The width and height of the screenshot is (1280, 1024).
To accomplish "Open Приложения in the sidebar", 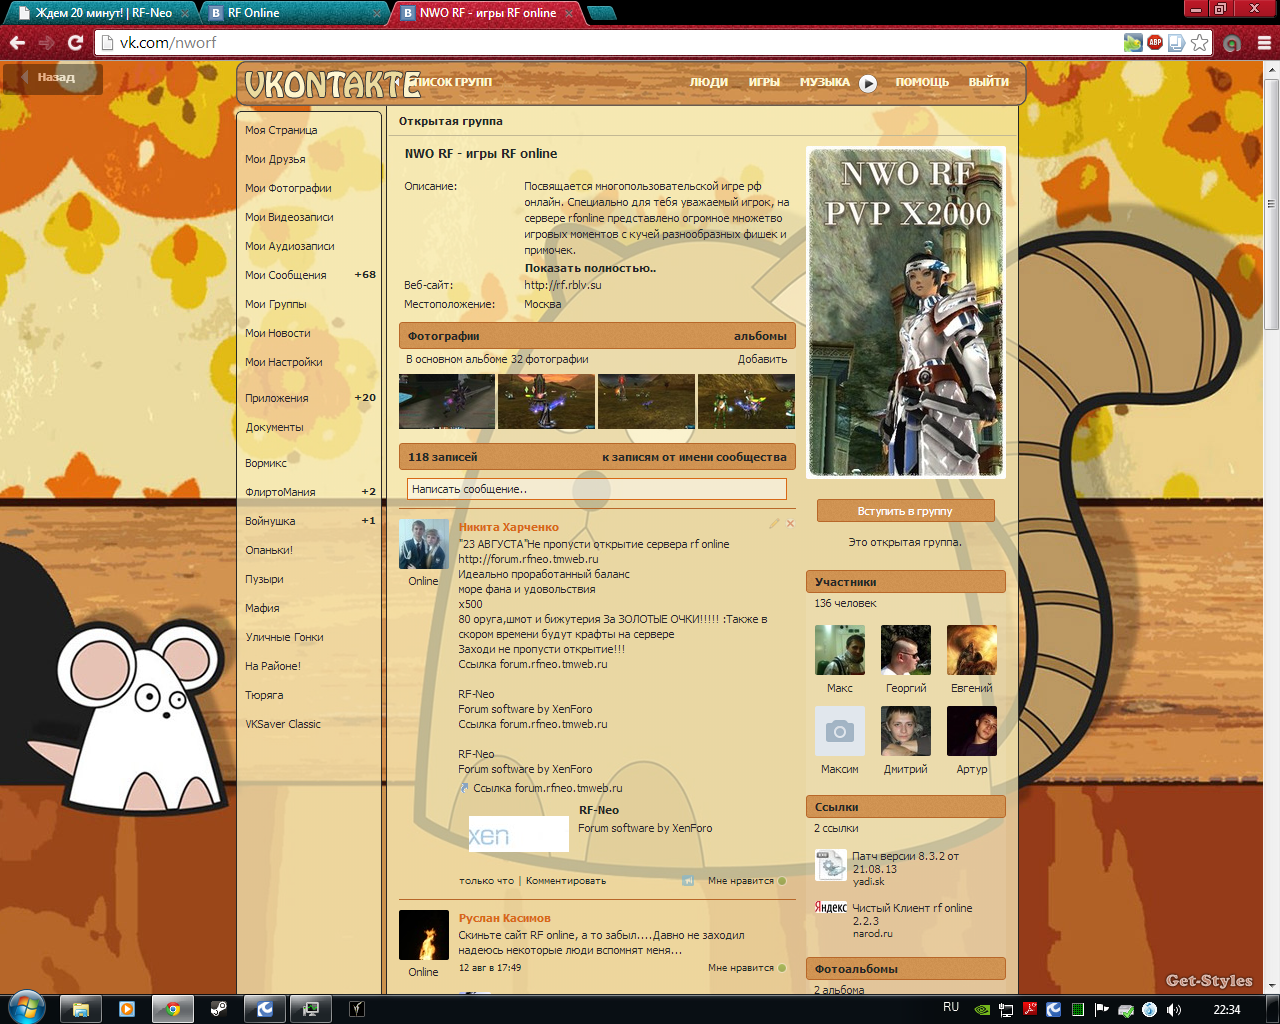I will pyautogui.click(x=277, y=398).
